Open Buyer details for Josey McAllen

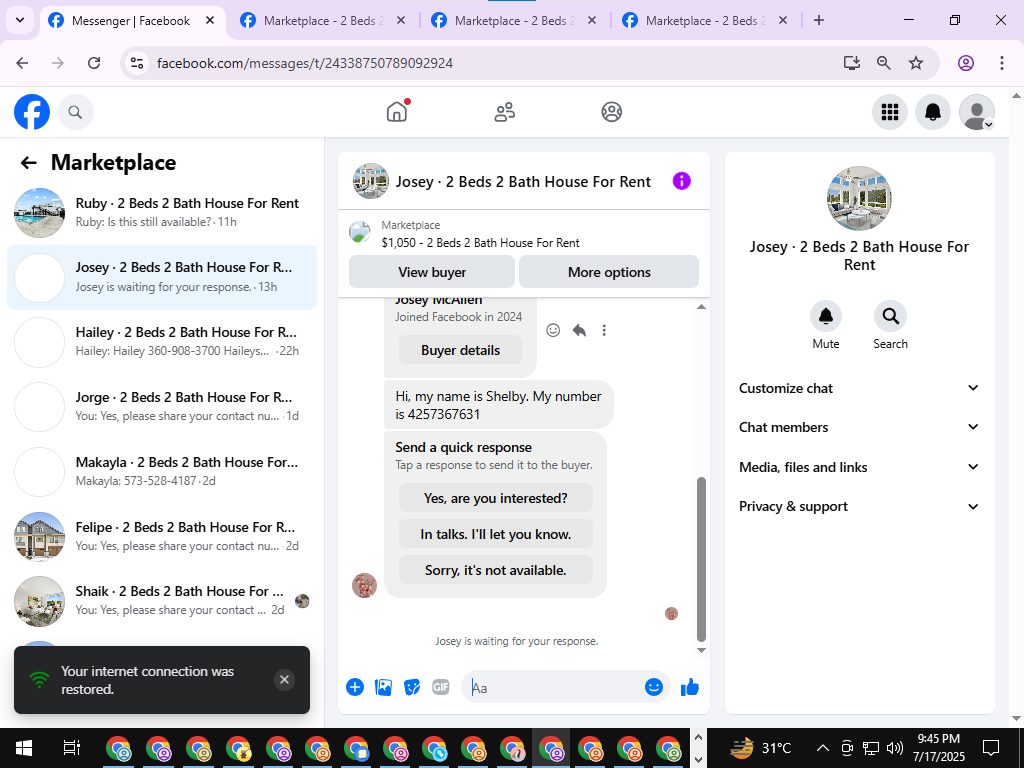[460, 350]
